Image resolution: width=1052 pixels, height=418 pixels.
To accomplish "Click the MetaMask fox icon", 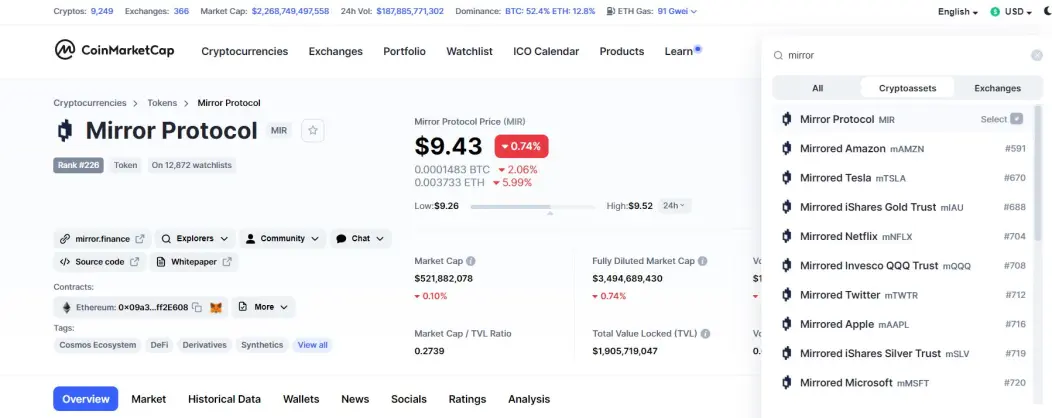I will pos(216,307).
